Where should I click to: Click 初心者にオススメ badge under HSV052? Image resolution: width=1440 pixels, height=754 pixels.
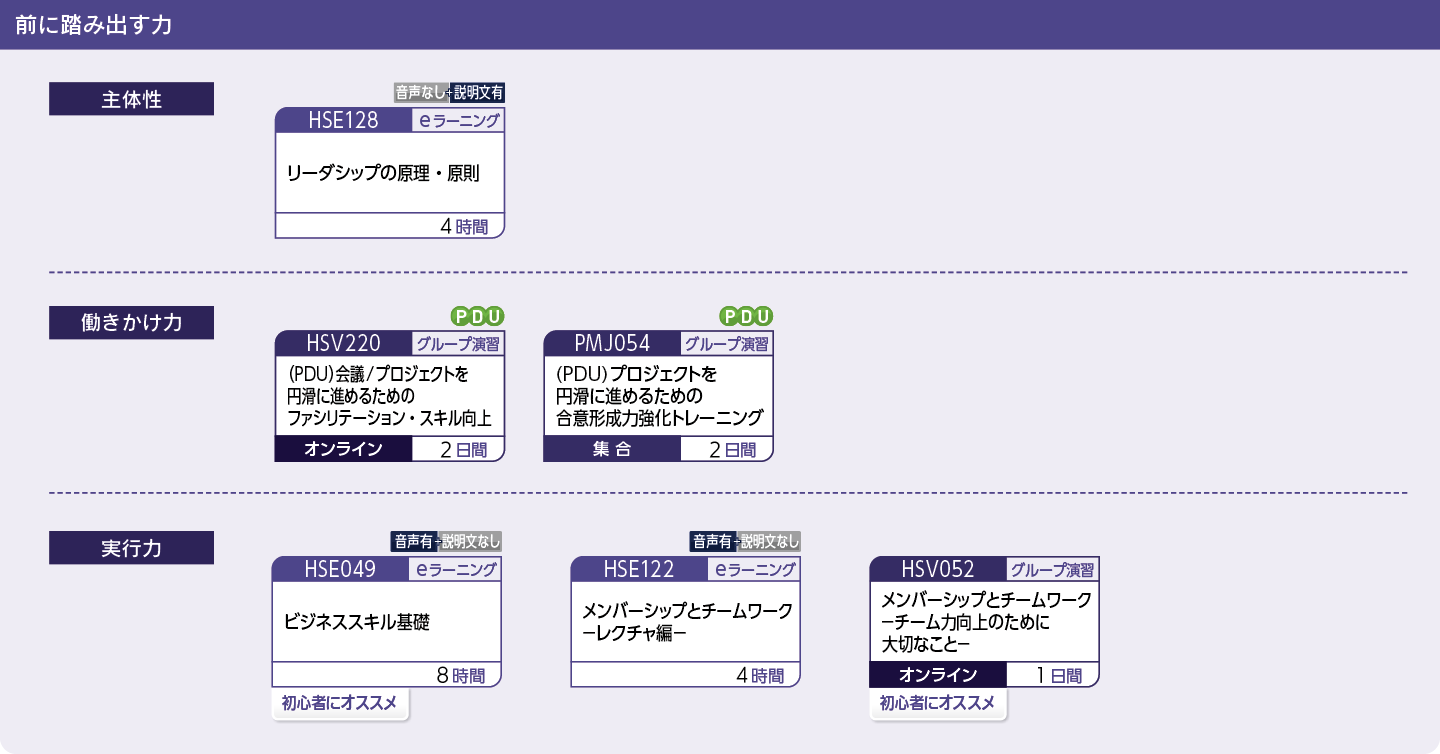[x=938, y=704]
